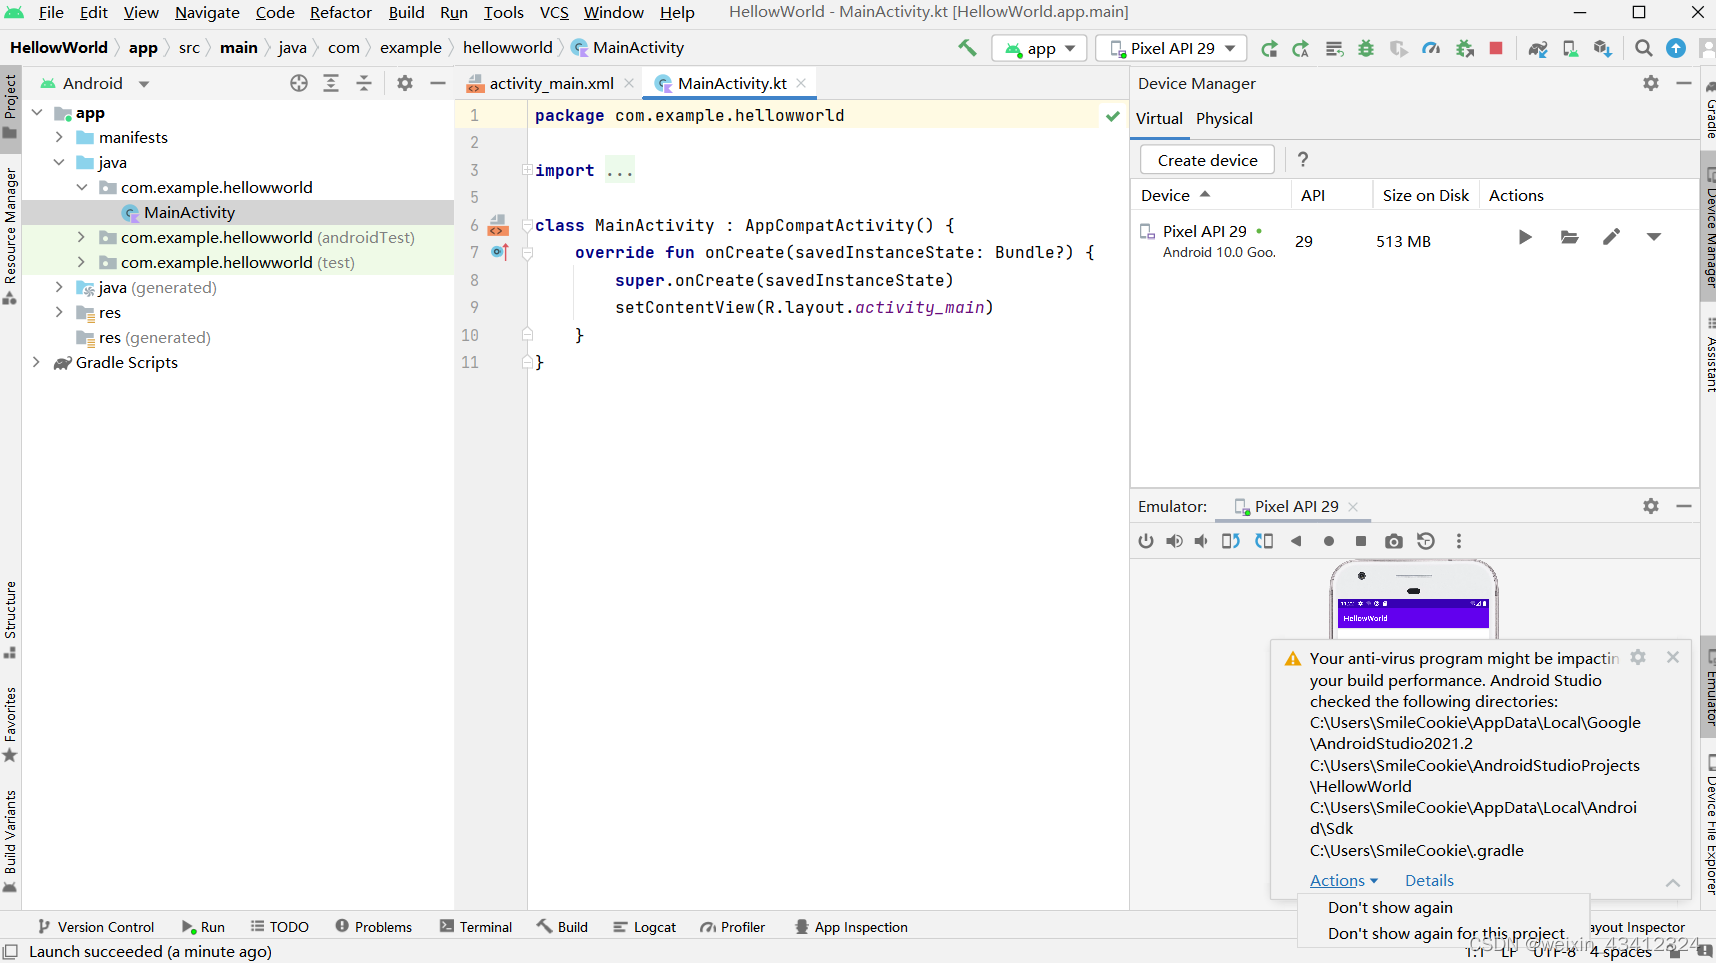Collapse the java folder node

pyautogui.click(x=59, y=162)
